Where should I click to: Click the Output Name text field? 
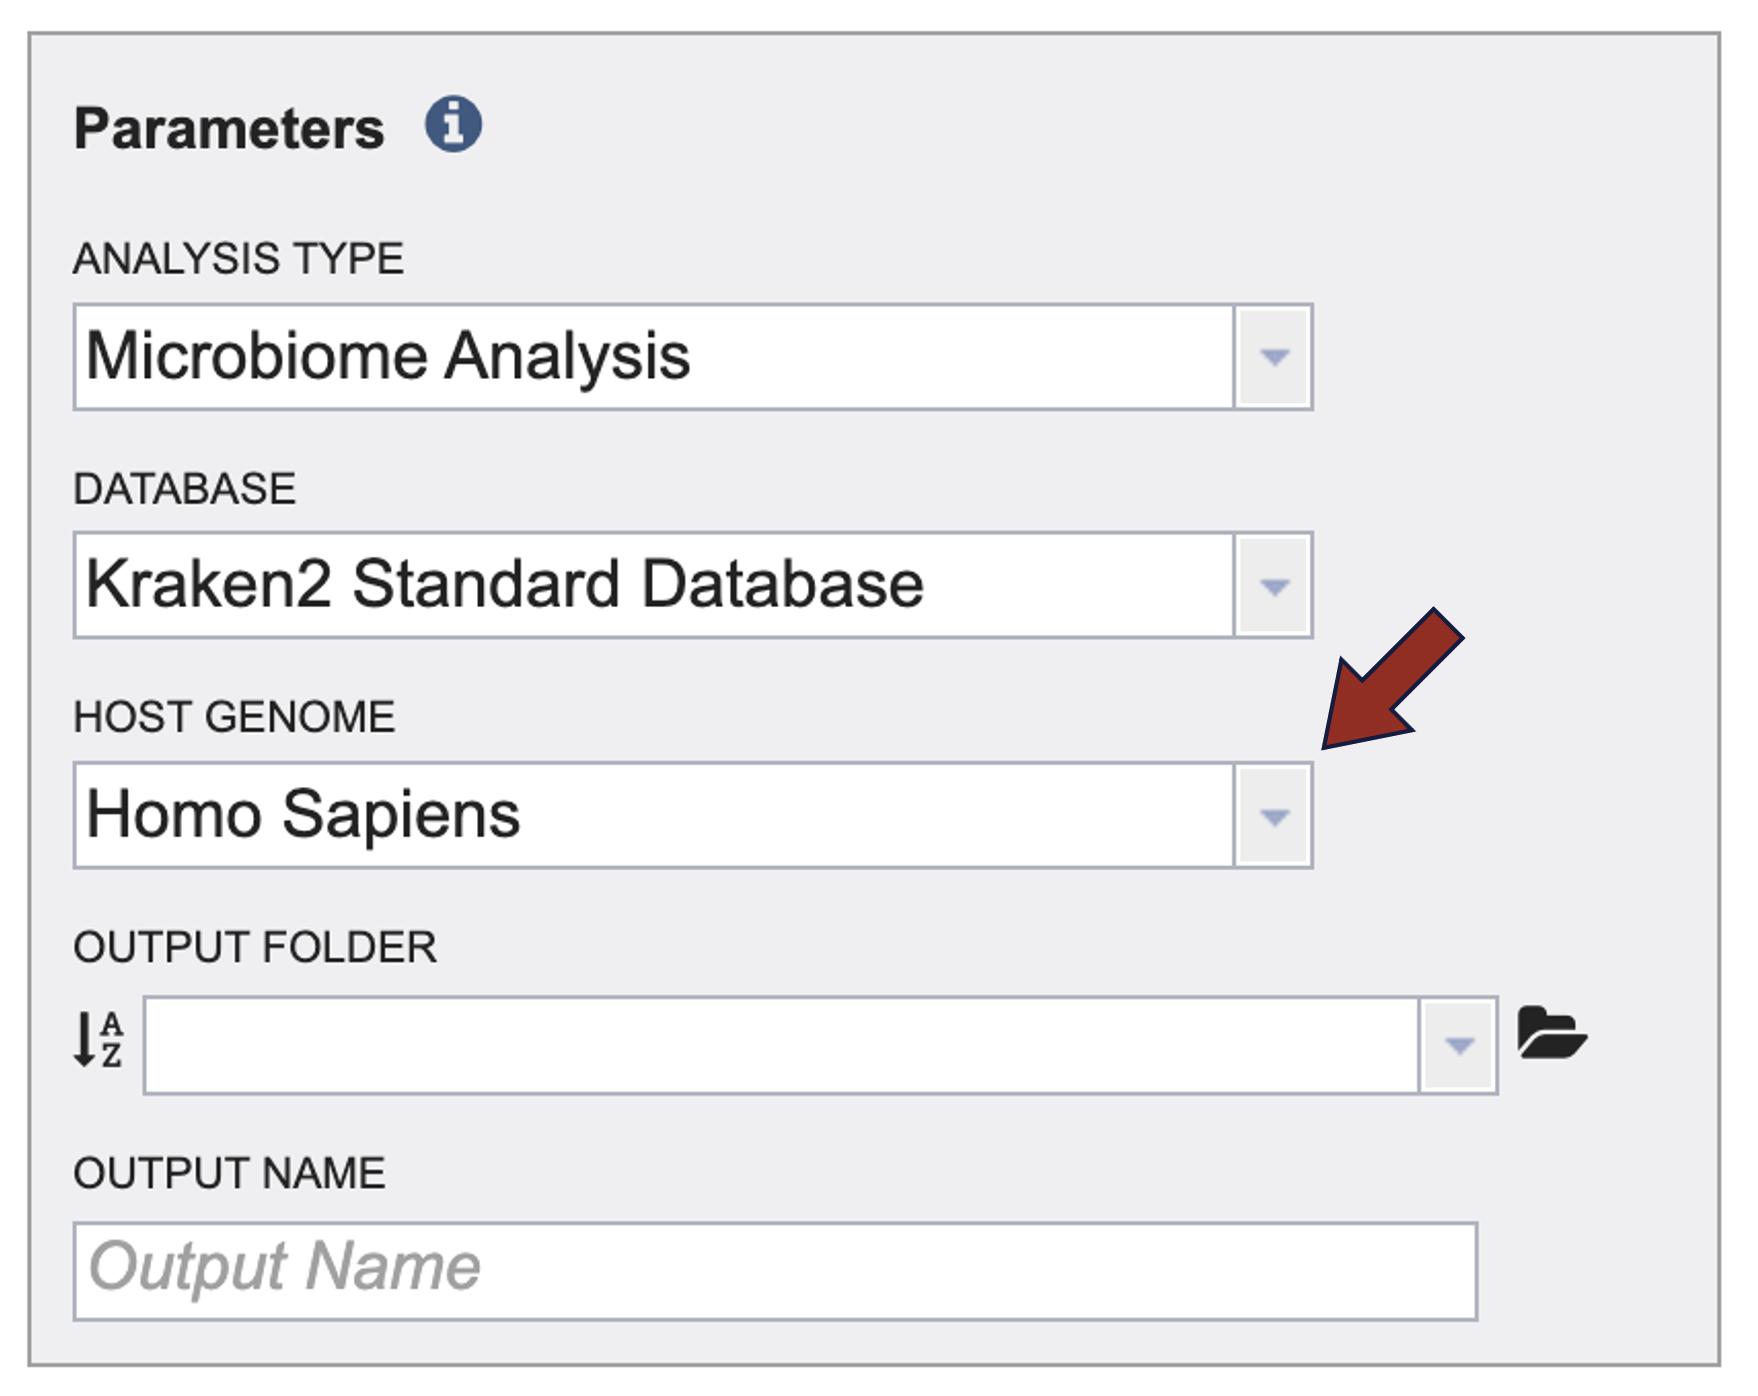pyautogui.click(x=775, y=1271)
